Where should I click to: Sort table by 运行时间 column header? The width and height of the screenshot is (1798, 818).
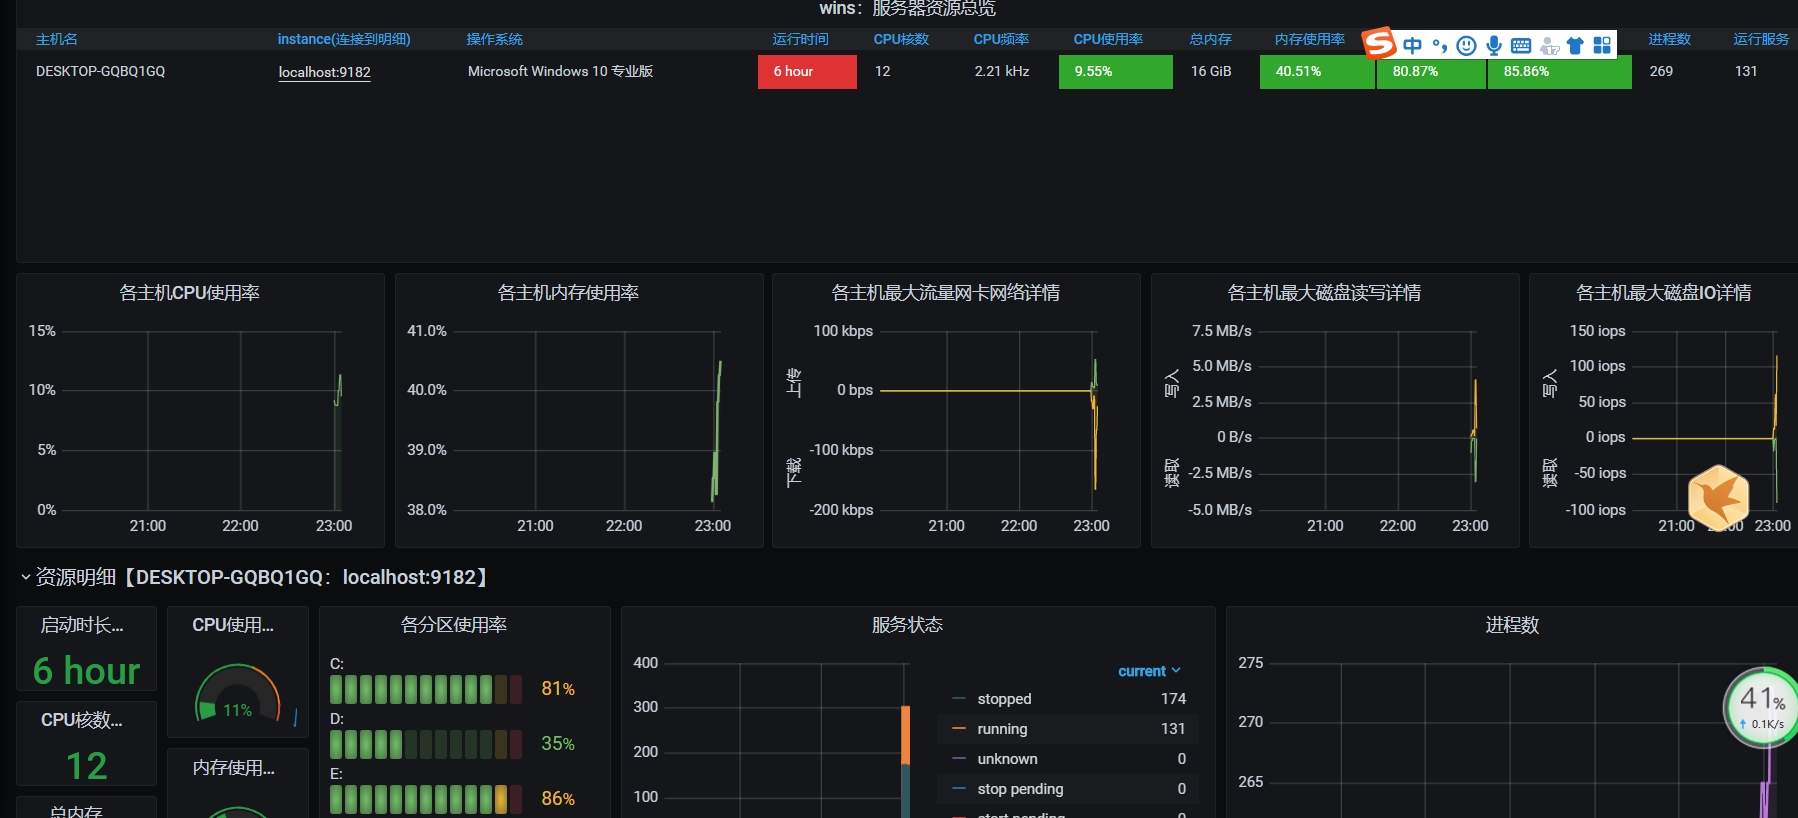pyautogui.click(x=800, y=39)
